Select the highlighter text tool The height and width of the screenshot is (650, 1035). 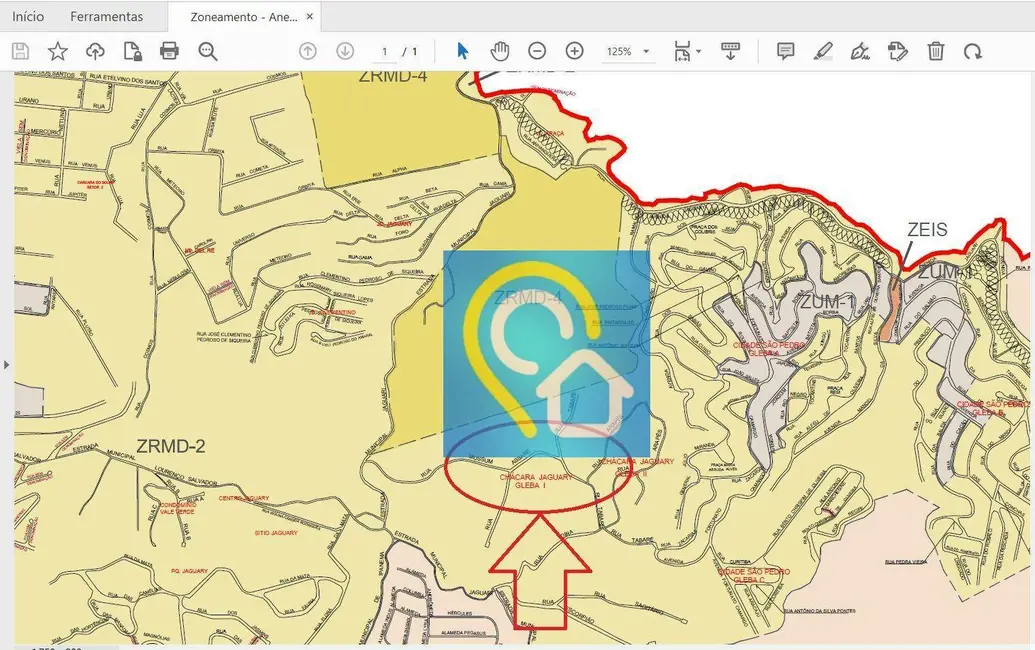823,51
